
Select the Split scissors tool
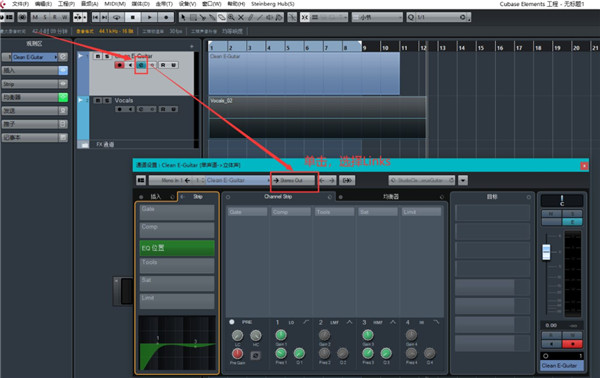pyautogui.click(x=203, y=17)
